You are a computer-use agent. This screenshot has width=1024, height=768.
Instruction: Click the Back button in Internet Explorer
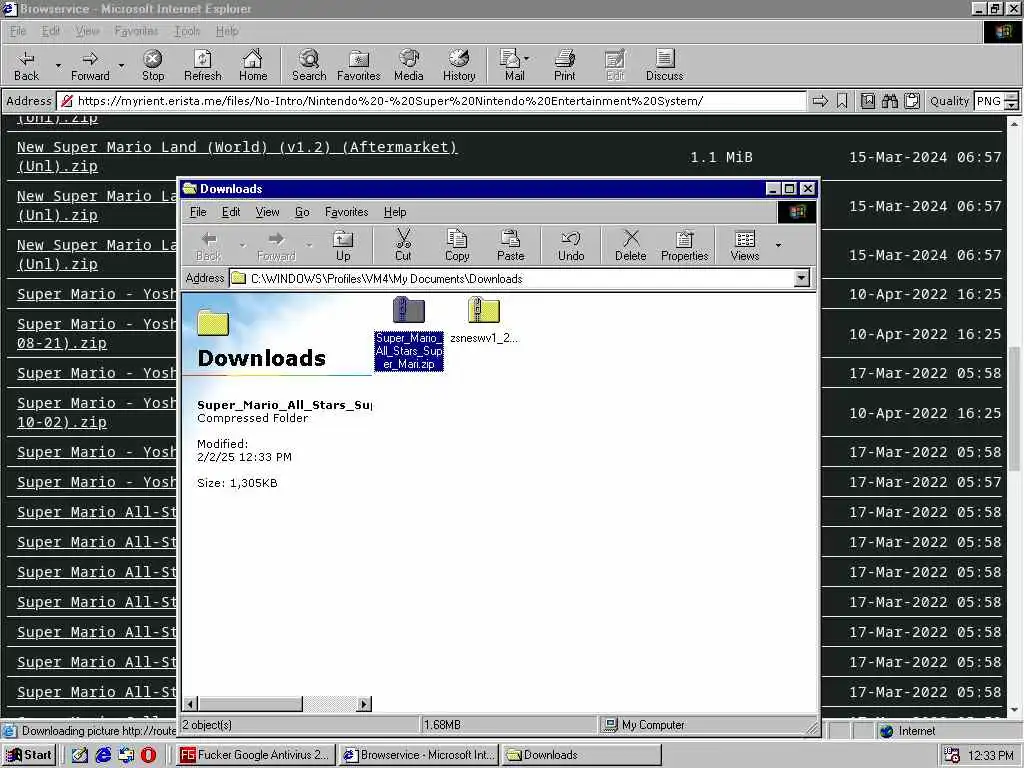pos(26,65)
